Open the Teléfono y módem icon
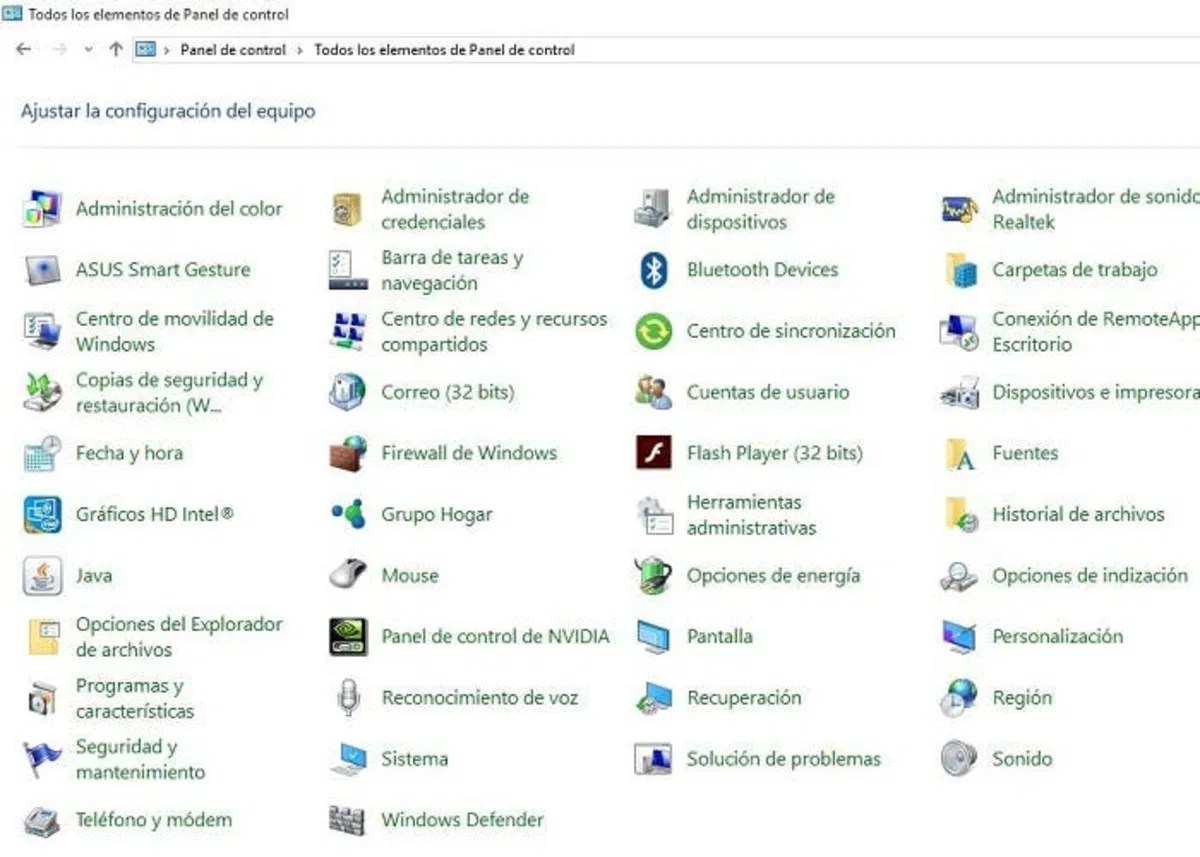The height and width of the screenshot is (857, 1200). 42,821
